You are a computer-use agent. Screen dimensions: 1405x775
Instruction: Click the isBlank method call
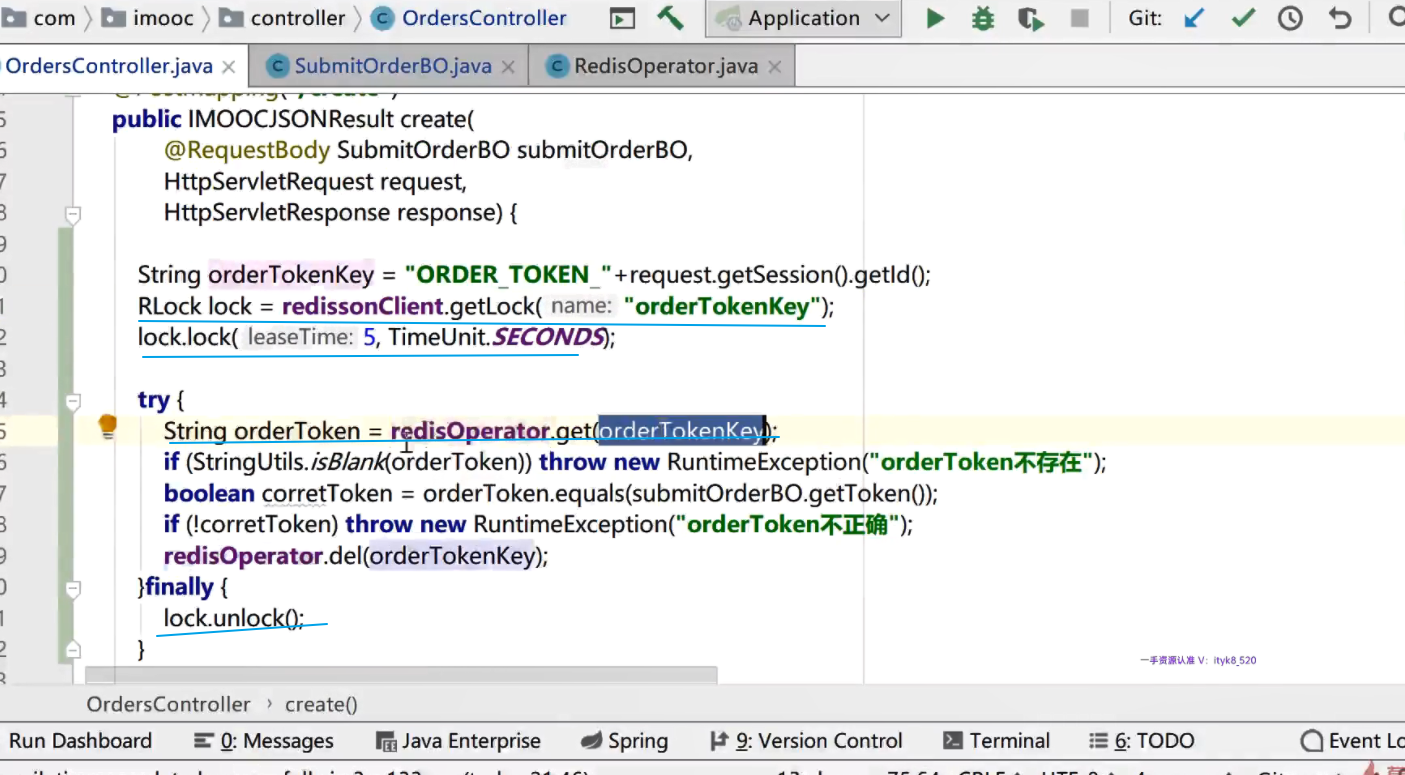pyautogui.click(x=350, y=462)
